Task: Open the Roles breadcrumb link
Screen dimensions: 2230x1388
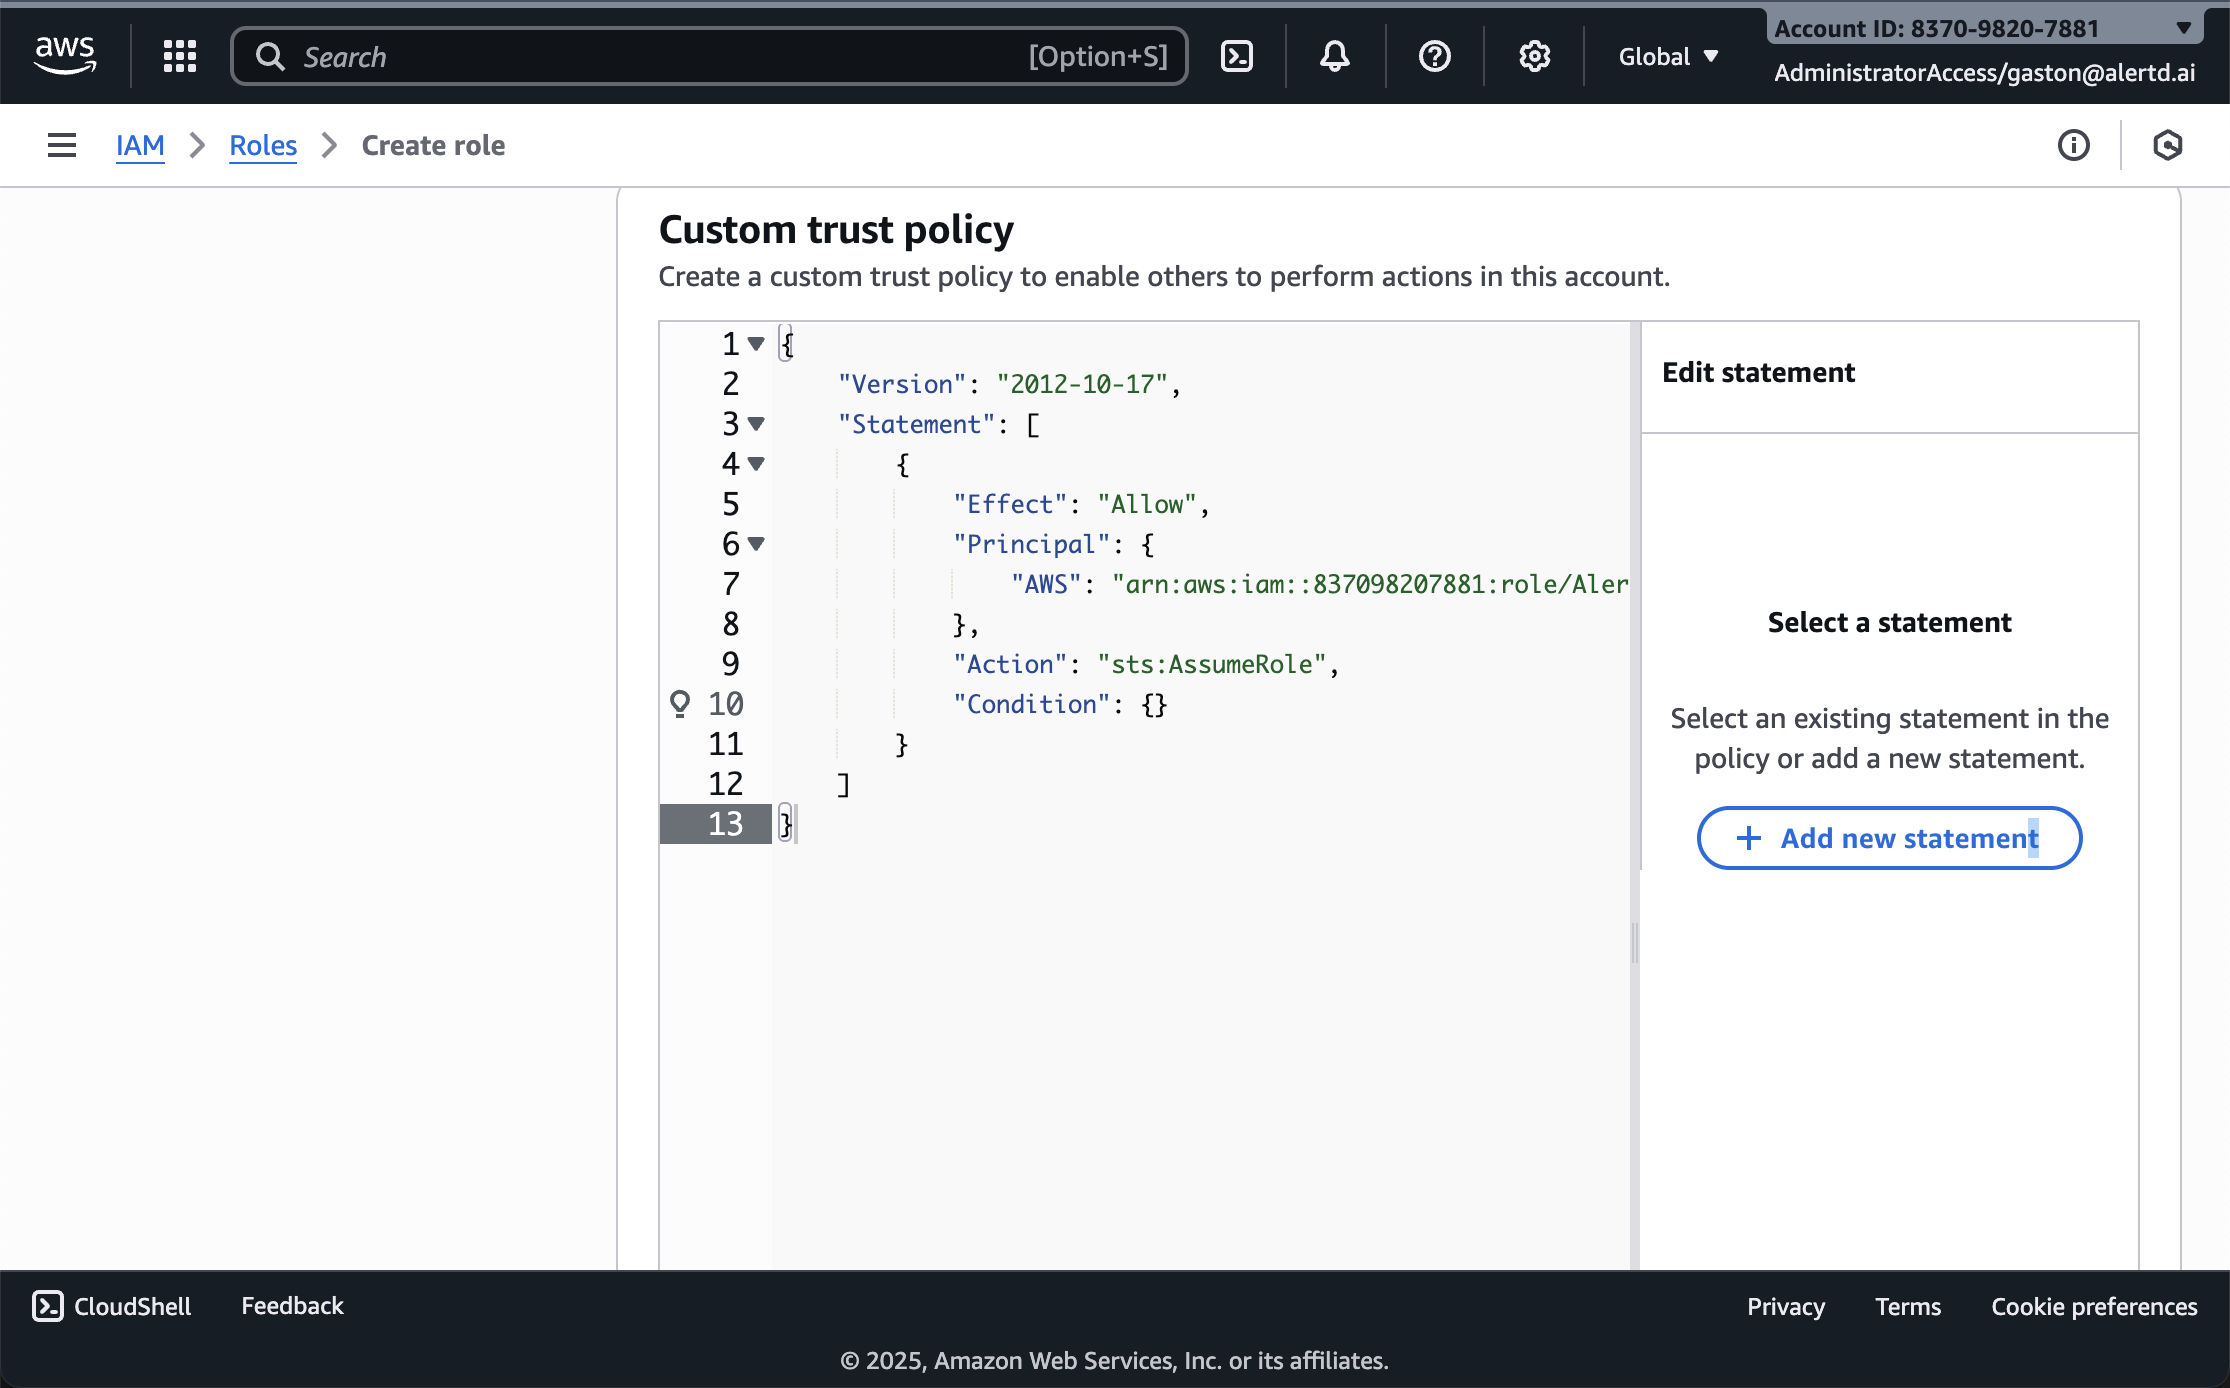Action: pyautogui.click(x=262, y=145)
